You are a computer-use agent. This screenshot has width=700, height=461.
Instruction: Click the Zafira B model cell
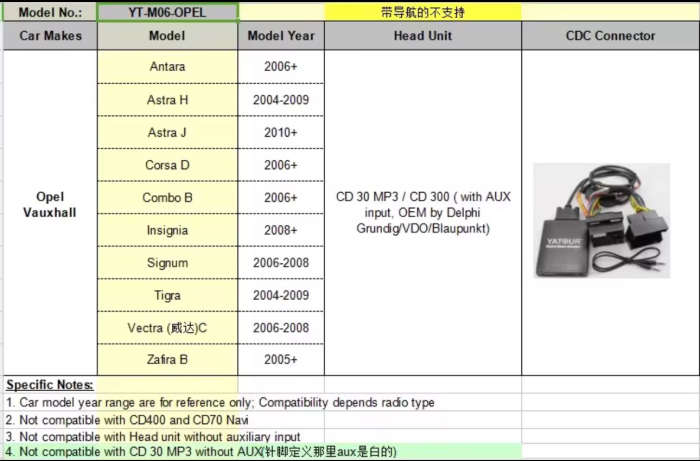[167, 359]
